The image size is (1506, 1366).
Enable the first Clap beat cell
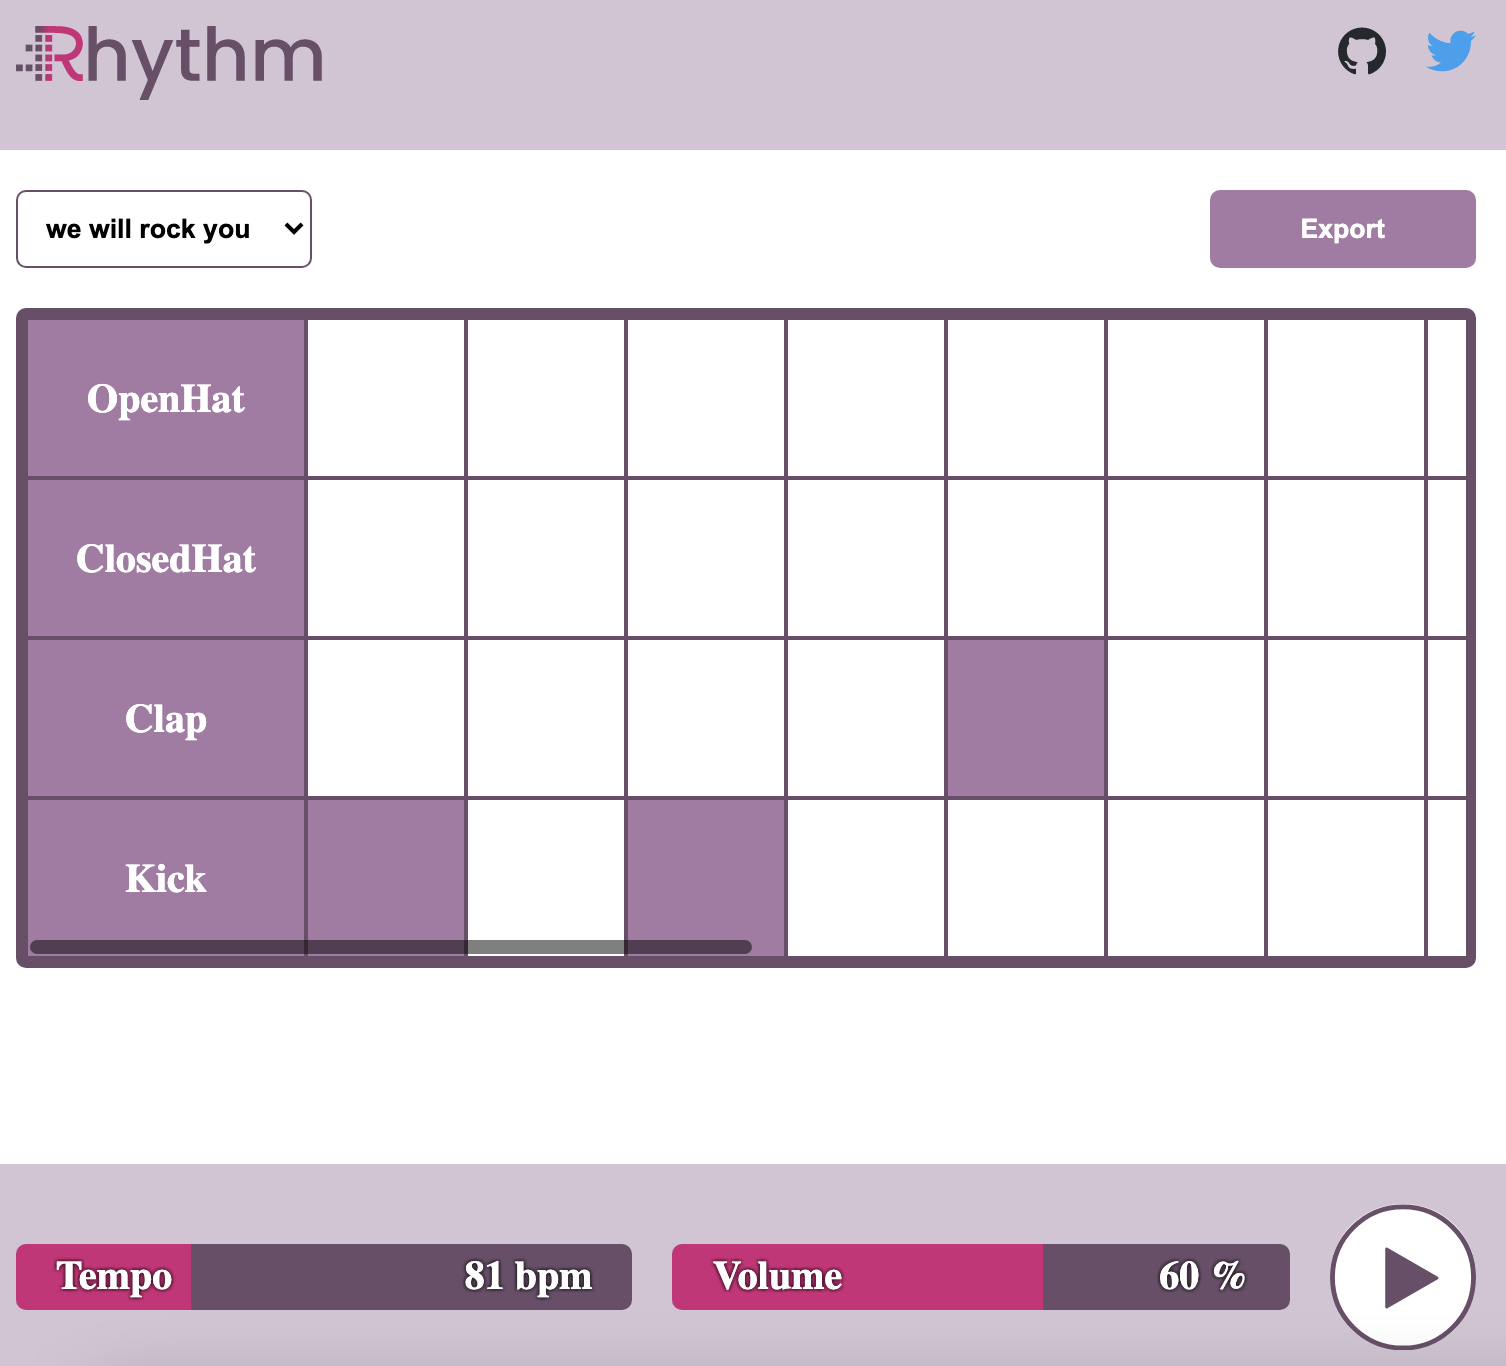pyautogui.click(x=386, y=718)
